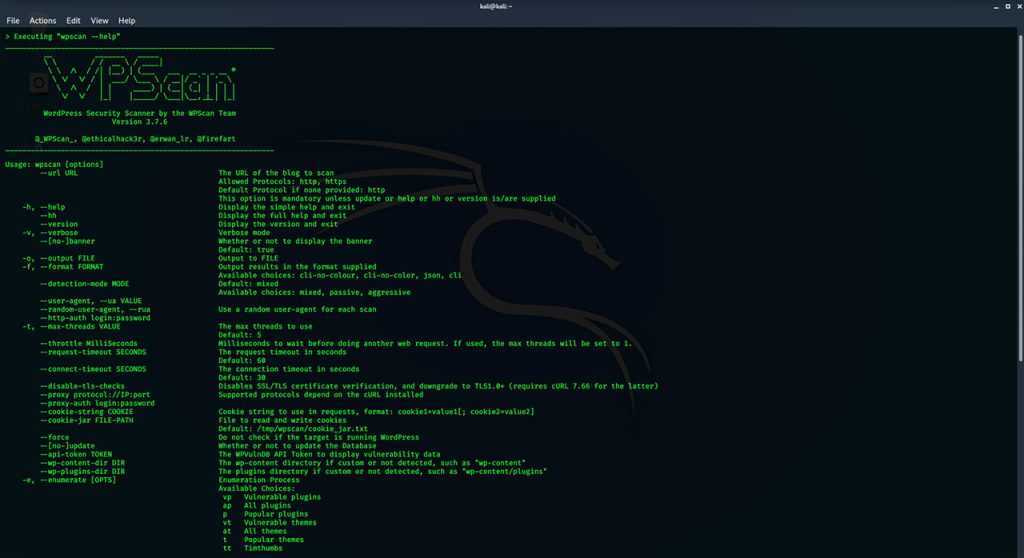Click 'Display the full help and exit'
Image resolution: width=1024 pixels, height=558 pixels.
tap(282, 215)
